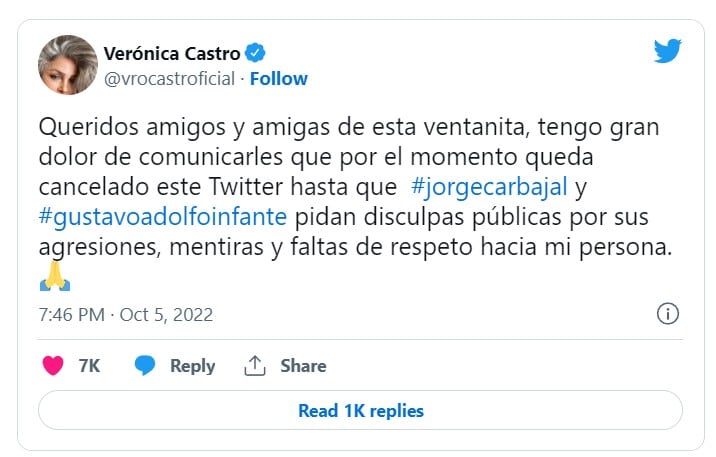Click the praying hands emoji
Screen dimensions: 716x457
[x=55, y=277]
